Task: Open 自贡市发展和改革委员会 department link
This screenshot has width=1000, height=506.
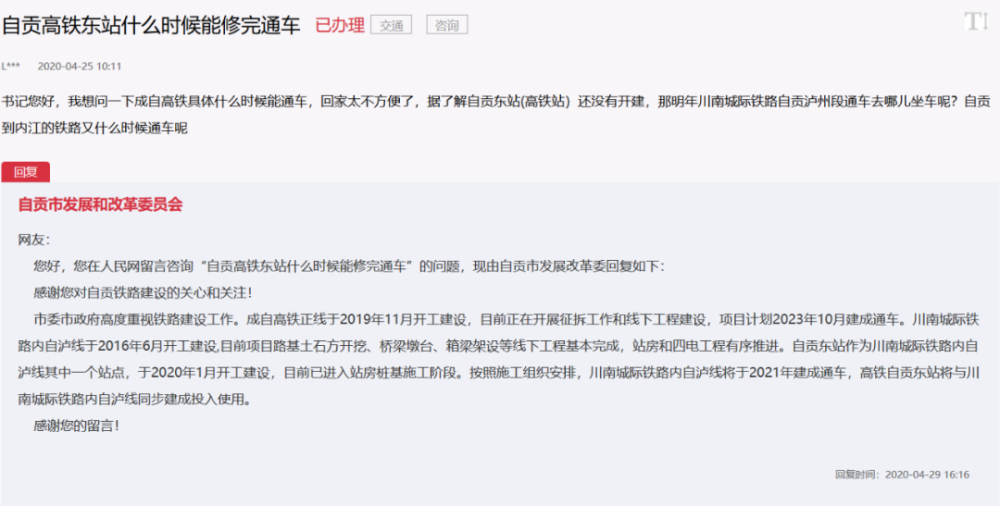Action: (x=100, y=205)
